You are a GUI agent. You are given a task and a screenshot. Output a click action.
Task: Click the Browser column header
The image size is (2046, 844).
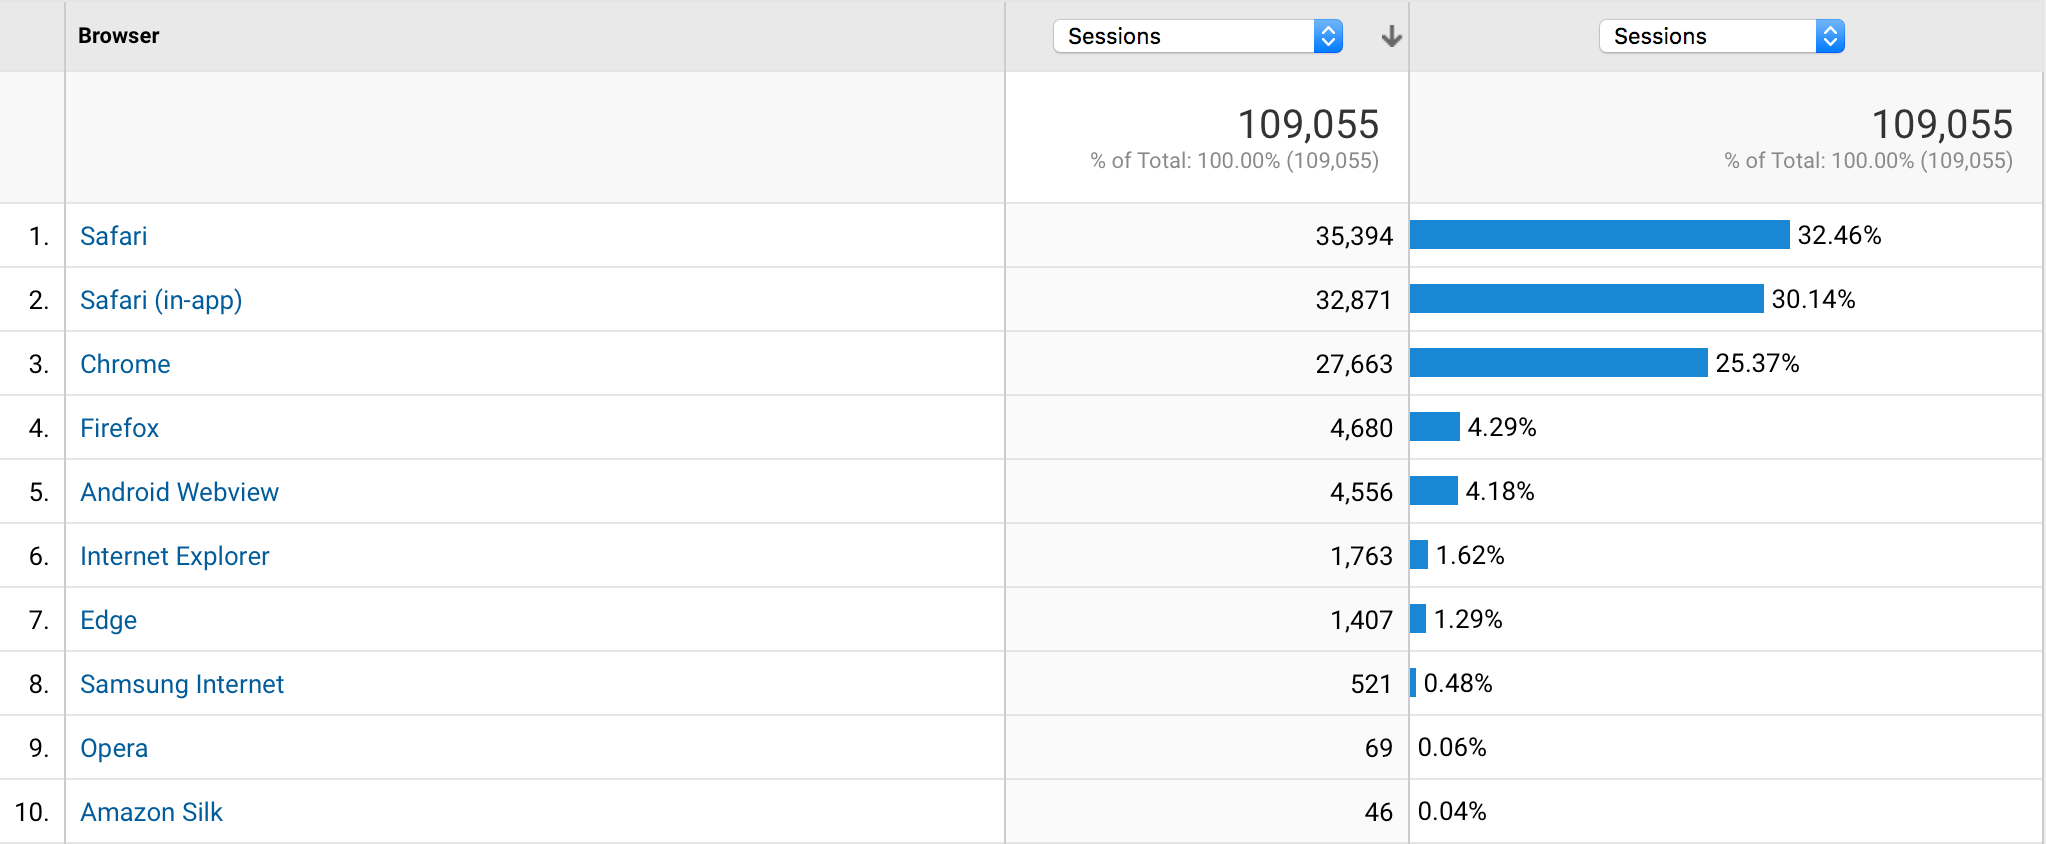119,36
